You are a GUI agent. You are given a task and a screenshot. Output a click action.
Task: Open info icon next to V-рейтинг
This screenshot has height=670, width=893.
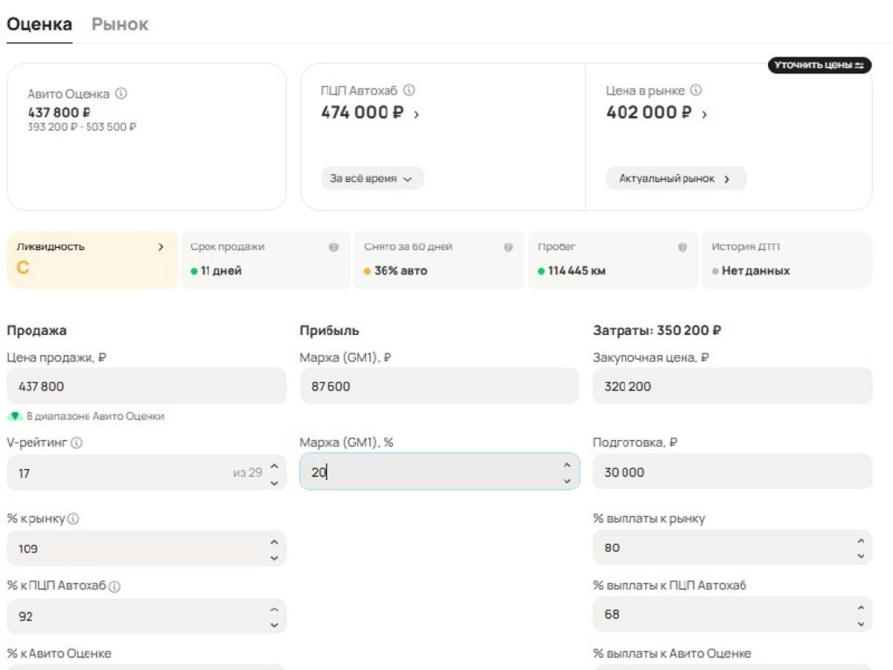click(77, 443)
